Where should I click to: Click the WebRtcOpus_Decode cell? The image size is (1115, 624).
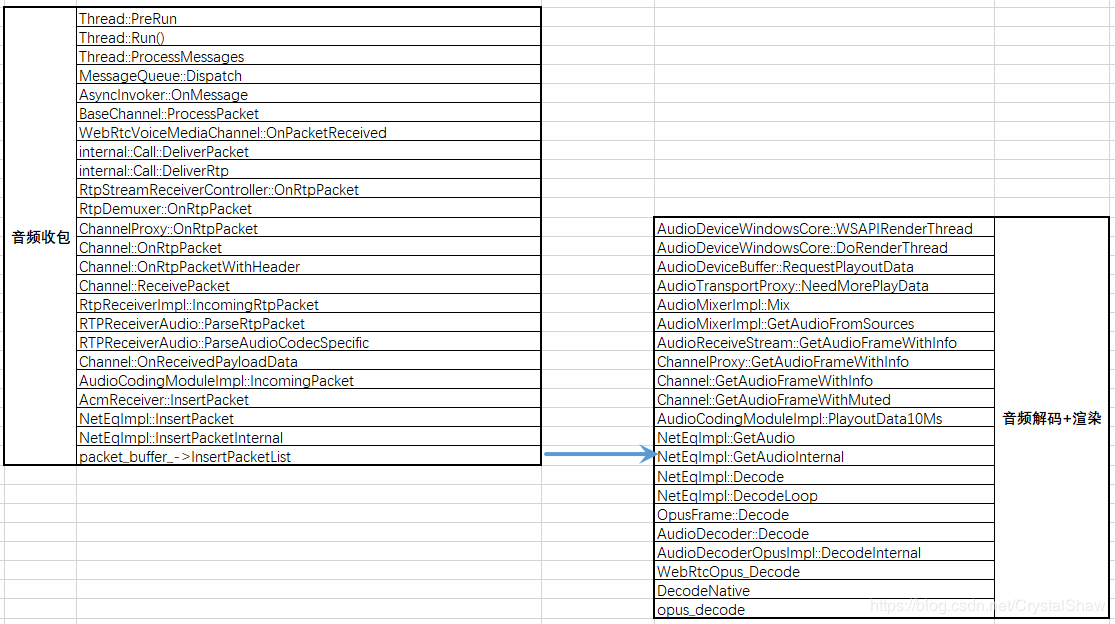[824, 571]
